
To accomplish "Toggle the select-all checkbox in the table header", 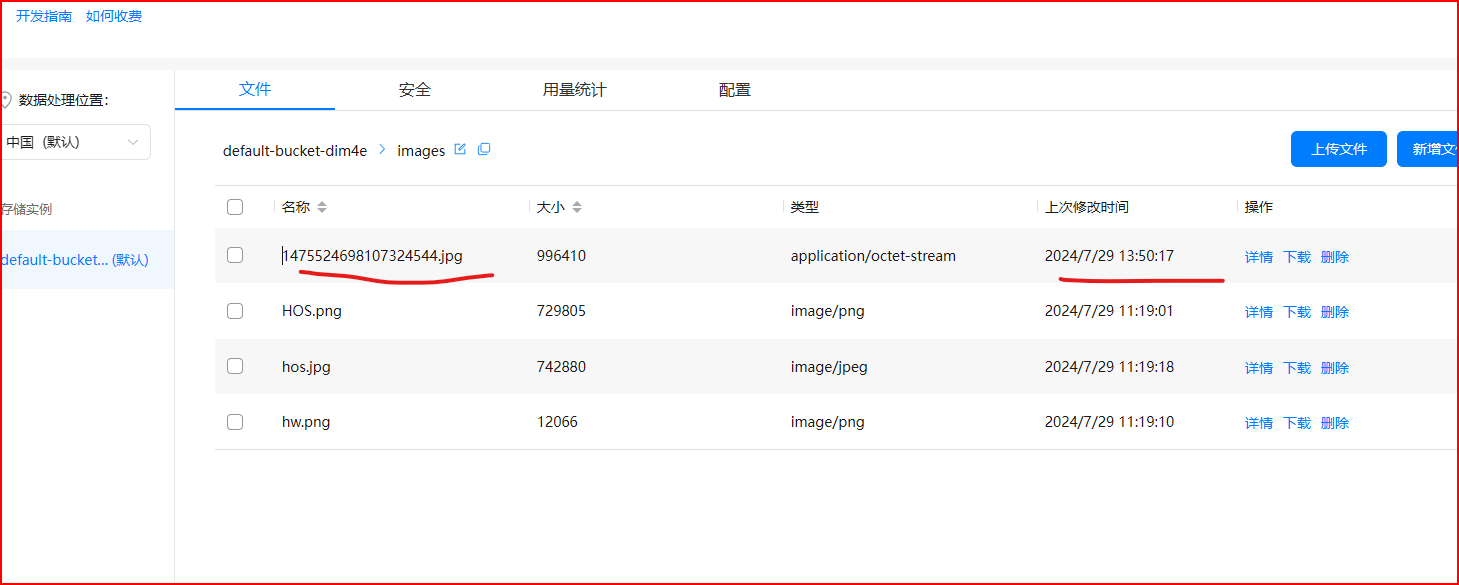I will click(235, 207).
